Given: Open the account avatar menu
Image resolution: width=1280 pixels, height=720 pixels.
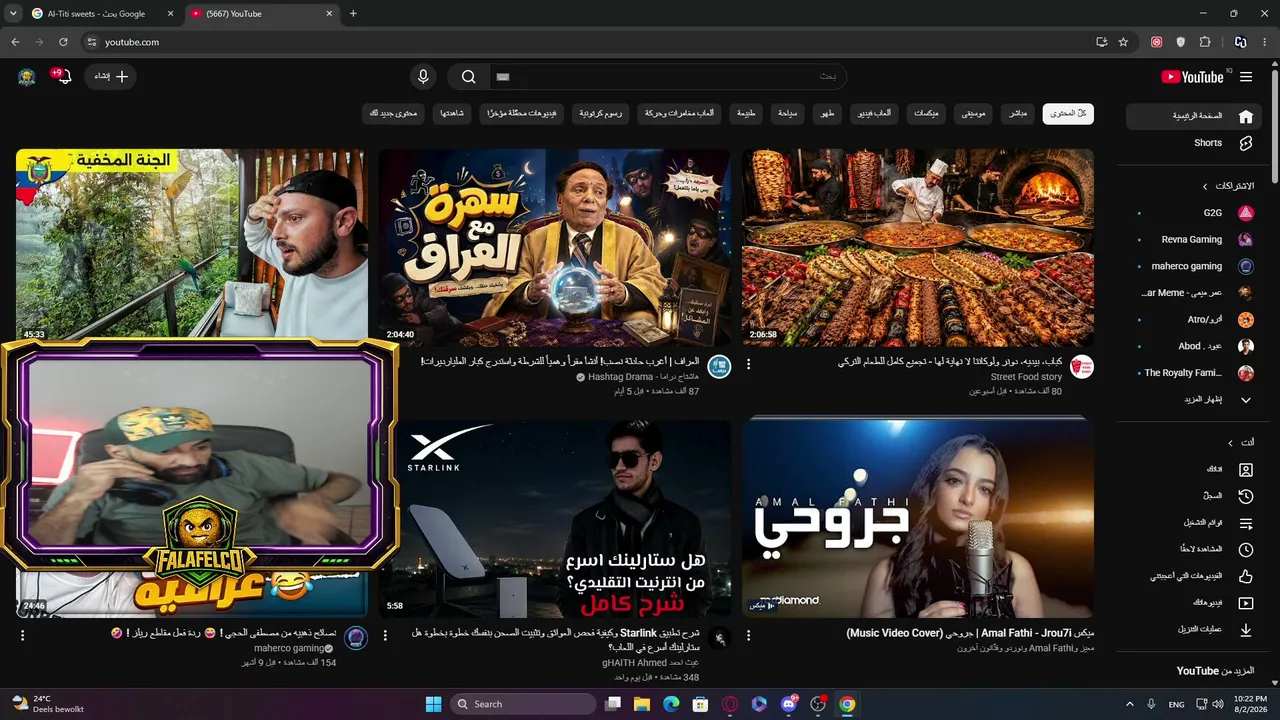Looking at the screenshot, I should [27, 77].
